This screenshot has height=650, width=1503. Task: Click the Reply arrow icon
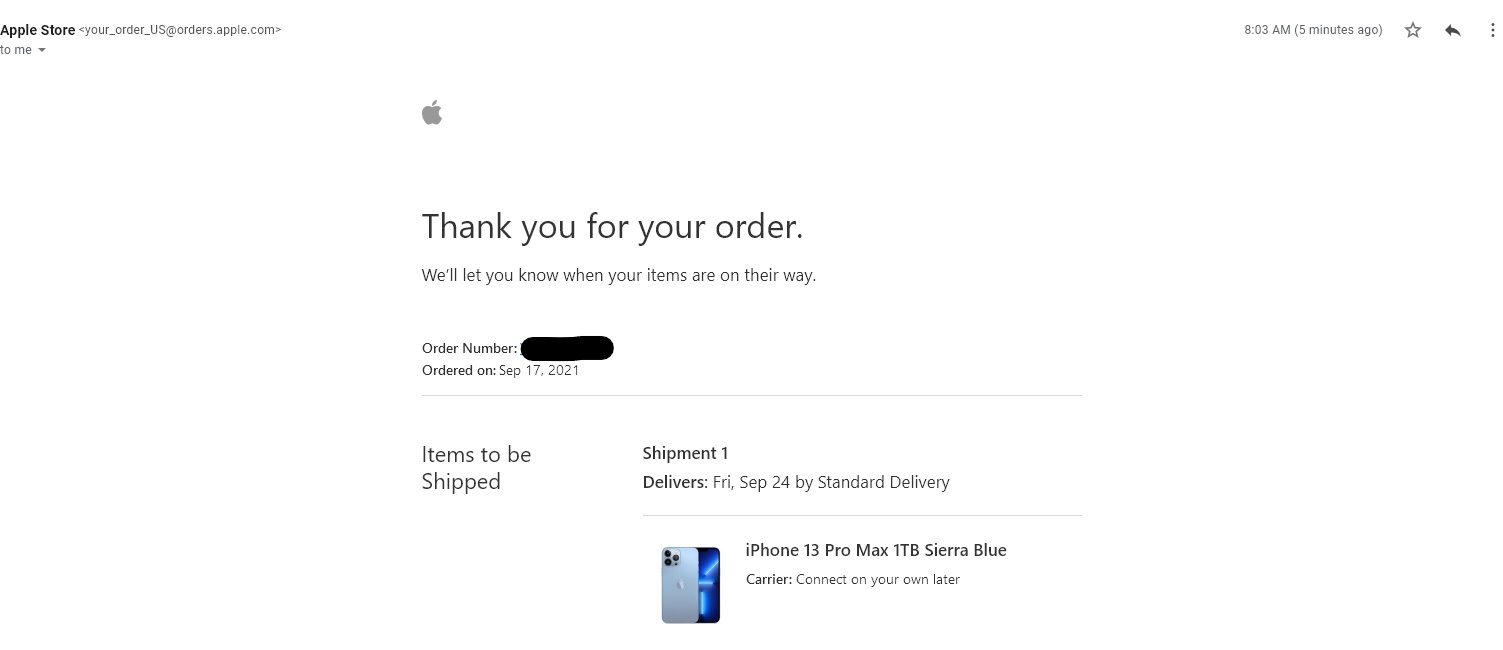[x=1453, y=30]
